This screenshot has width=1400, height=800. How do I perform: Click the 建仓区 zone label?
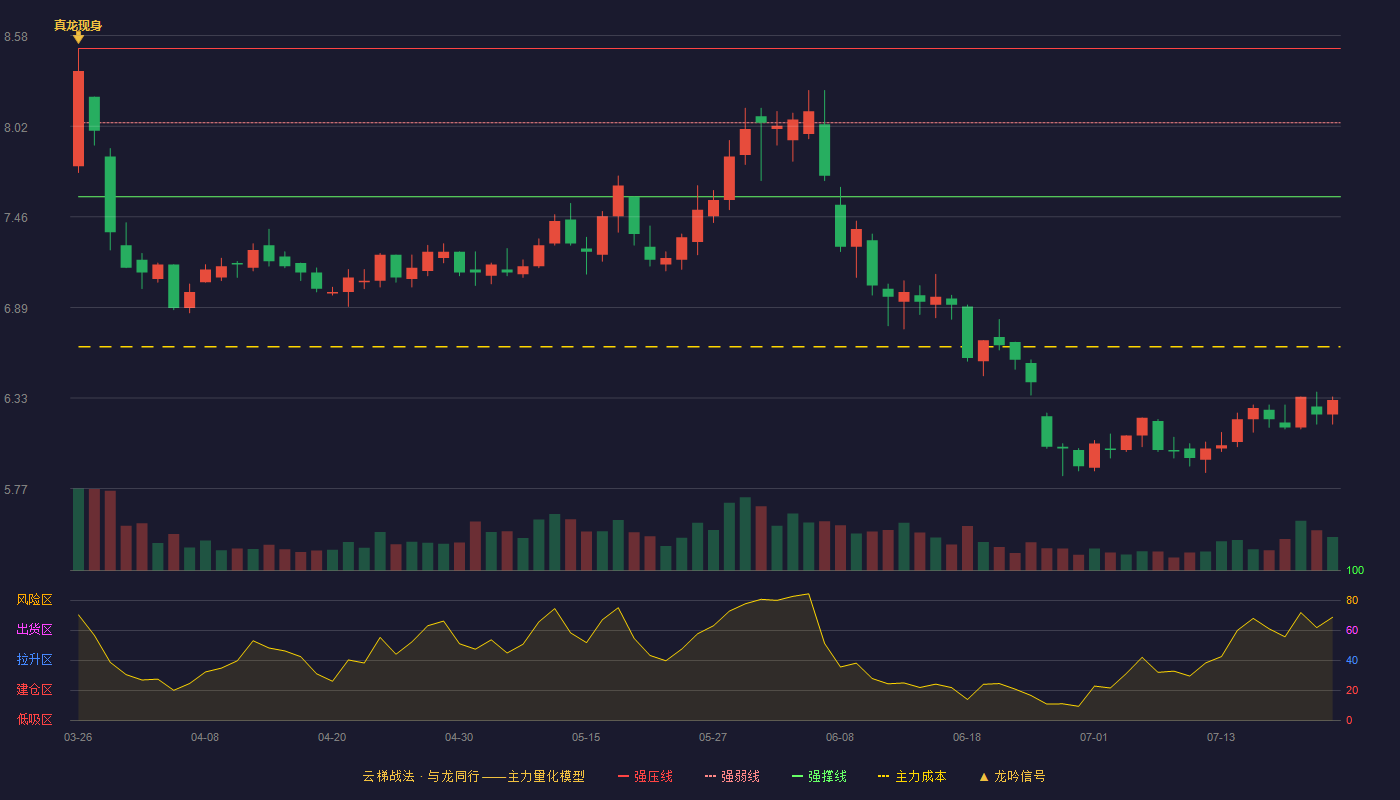(x=34, y=690)
